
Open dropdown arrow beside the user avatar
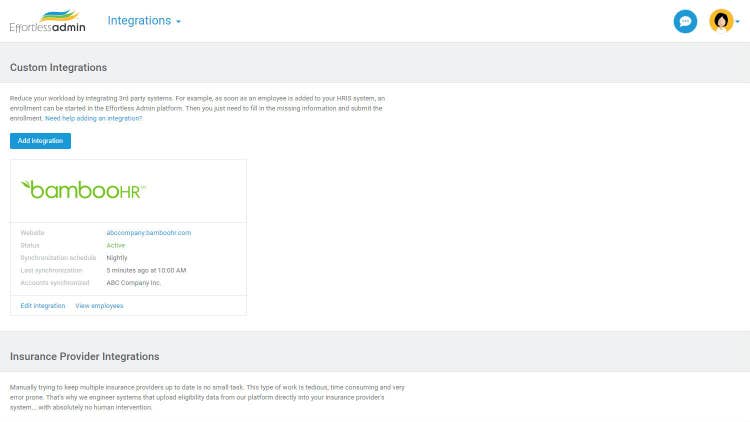click(738, 22)
